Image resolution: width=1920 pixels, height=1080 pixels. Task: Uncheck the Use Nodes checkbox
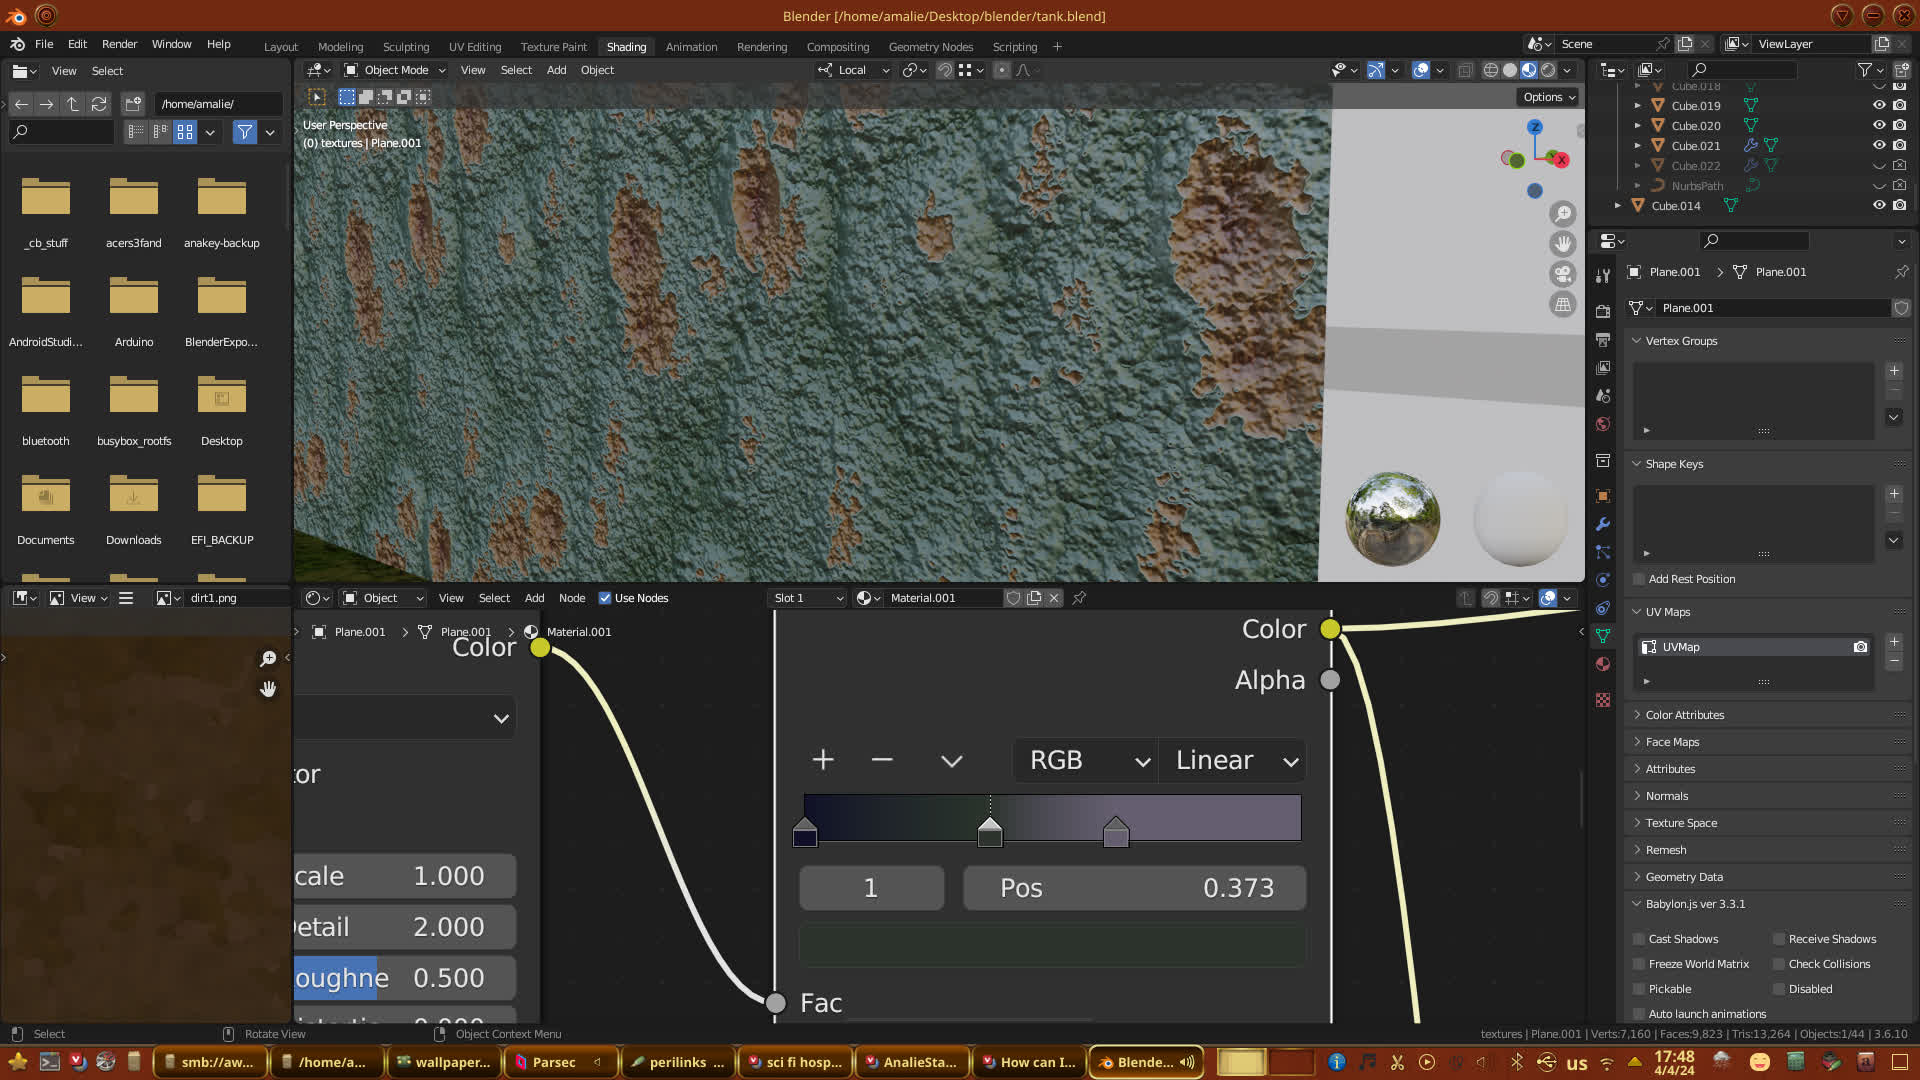605,598
